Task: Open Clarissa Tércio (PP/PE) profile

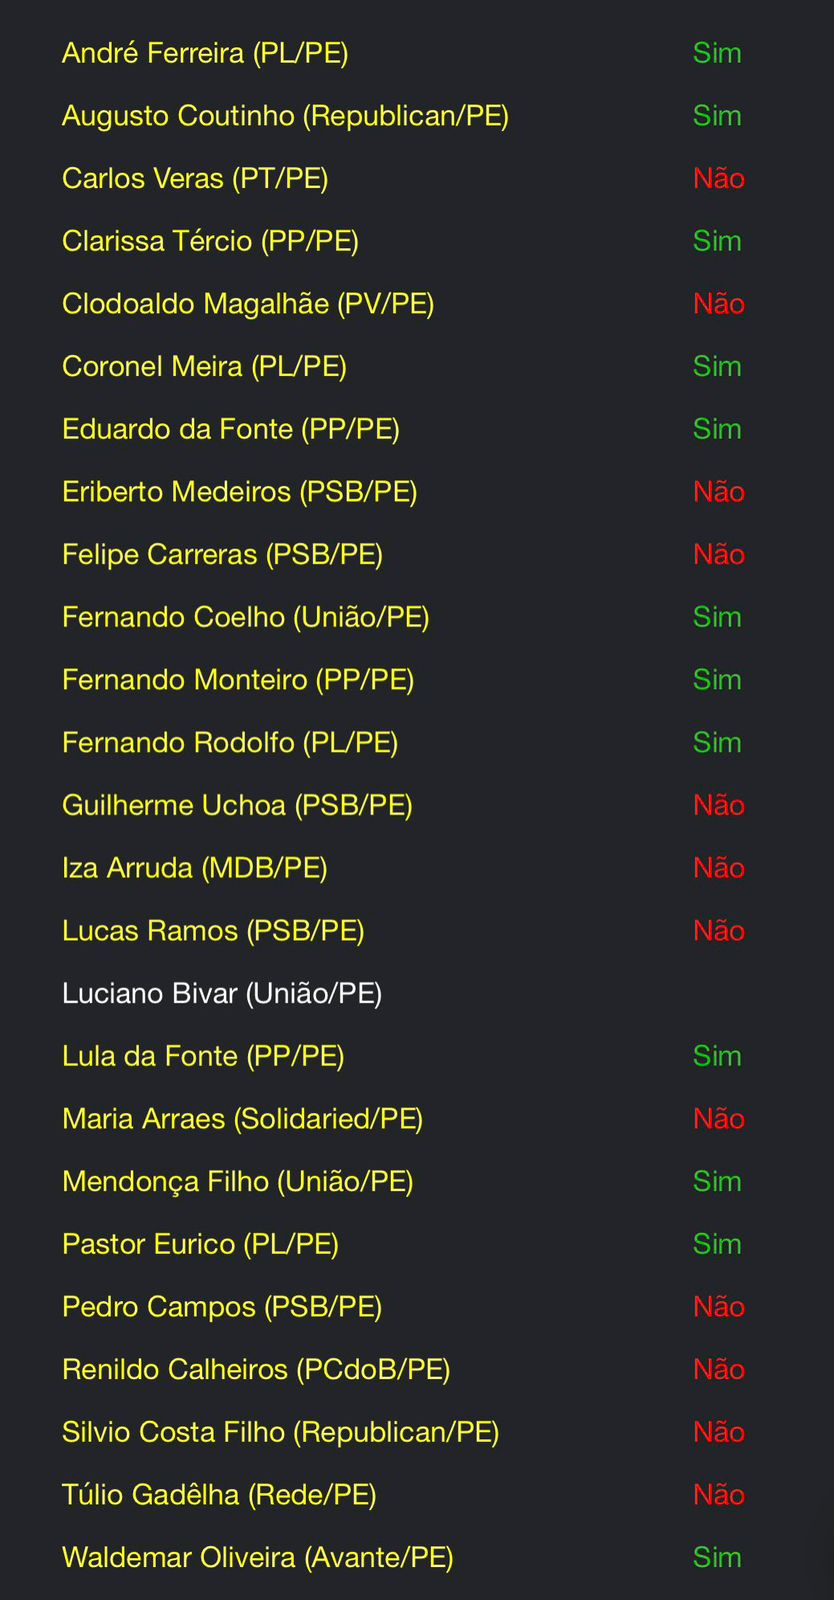Action: (210, 241)
